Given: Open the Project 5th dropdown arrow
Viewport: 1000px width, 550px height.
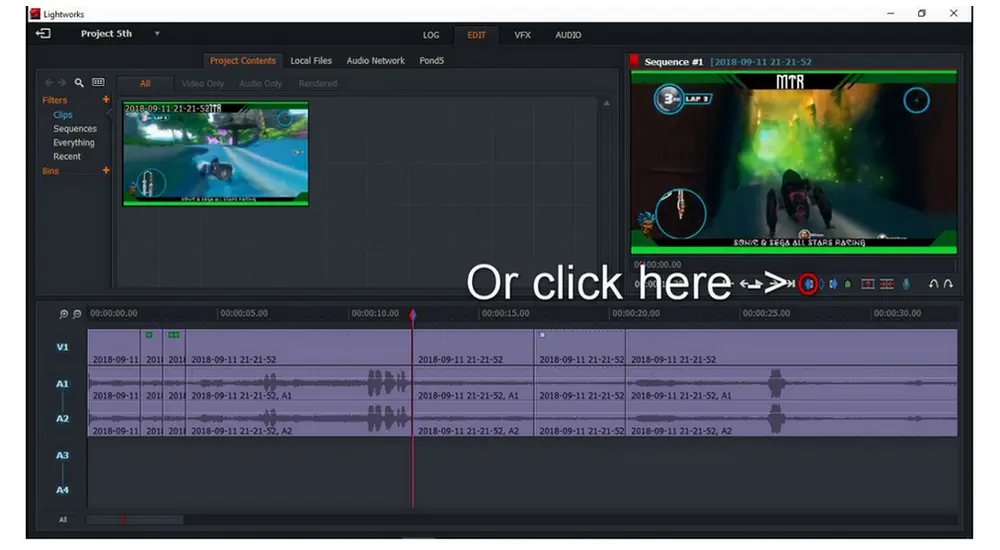Looking at the screenshot, I should (157, 33).
